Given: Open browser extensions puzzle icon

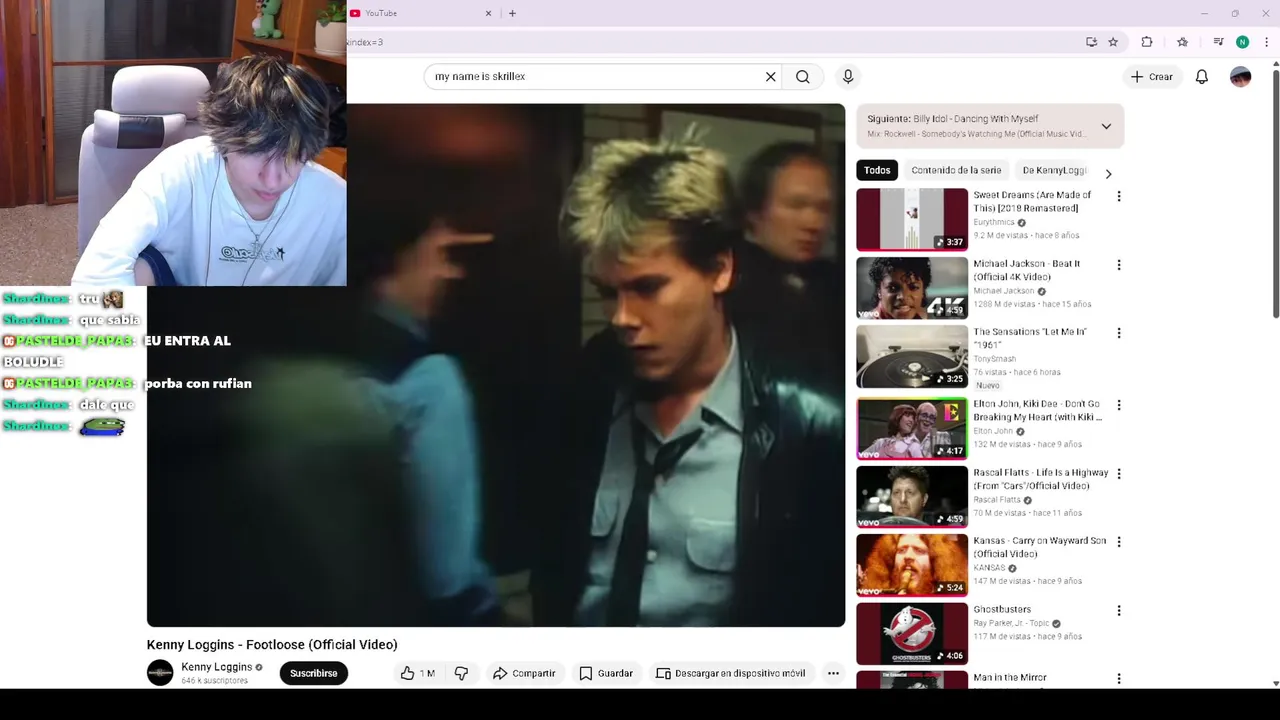Looking at the screenshot, I should coord(1147,42).
